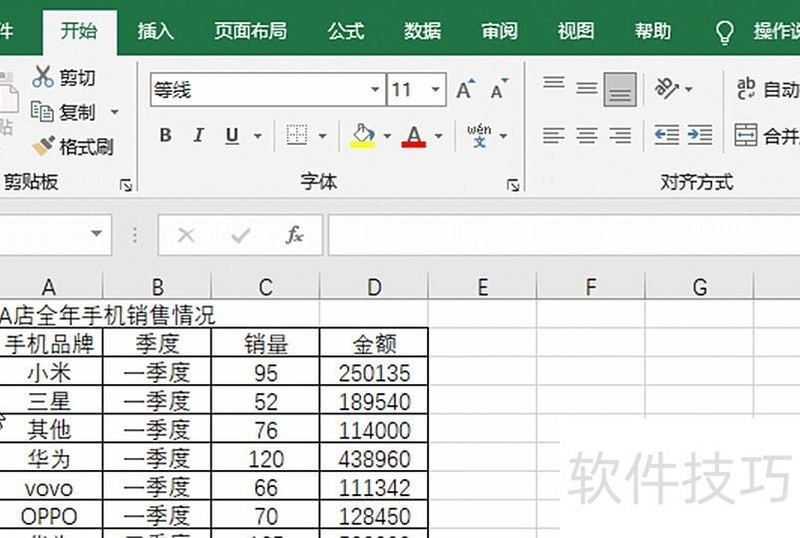Set bottom vertical alignment
800x538 pixels.
point(620,89)
